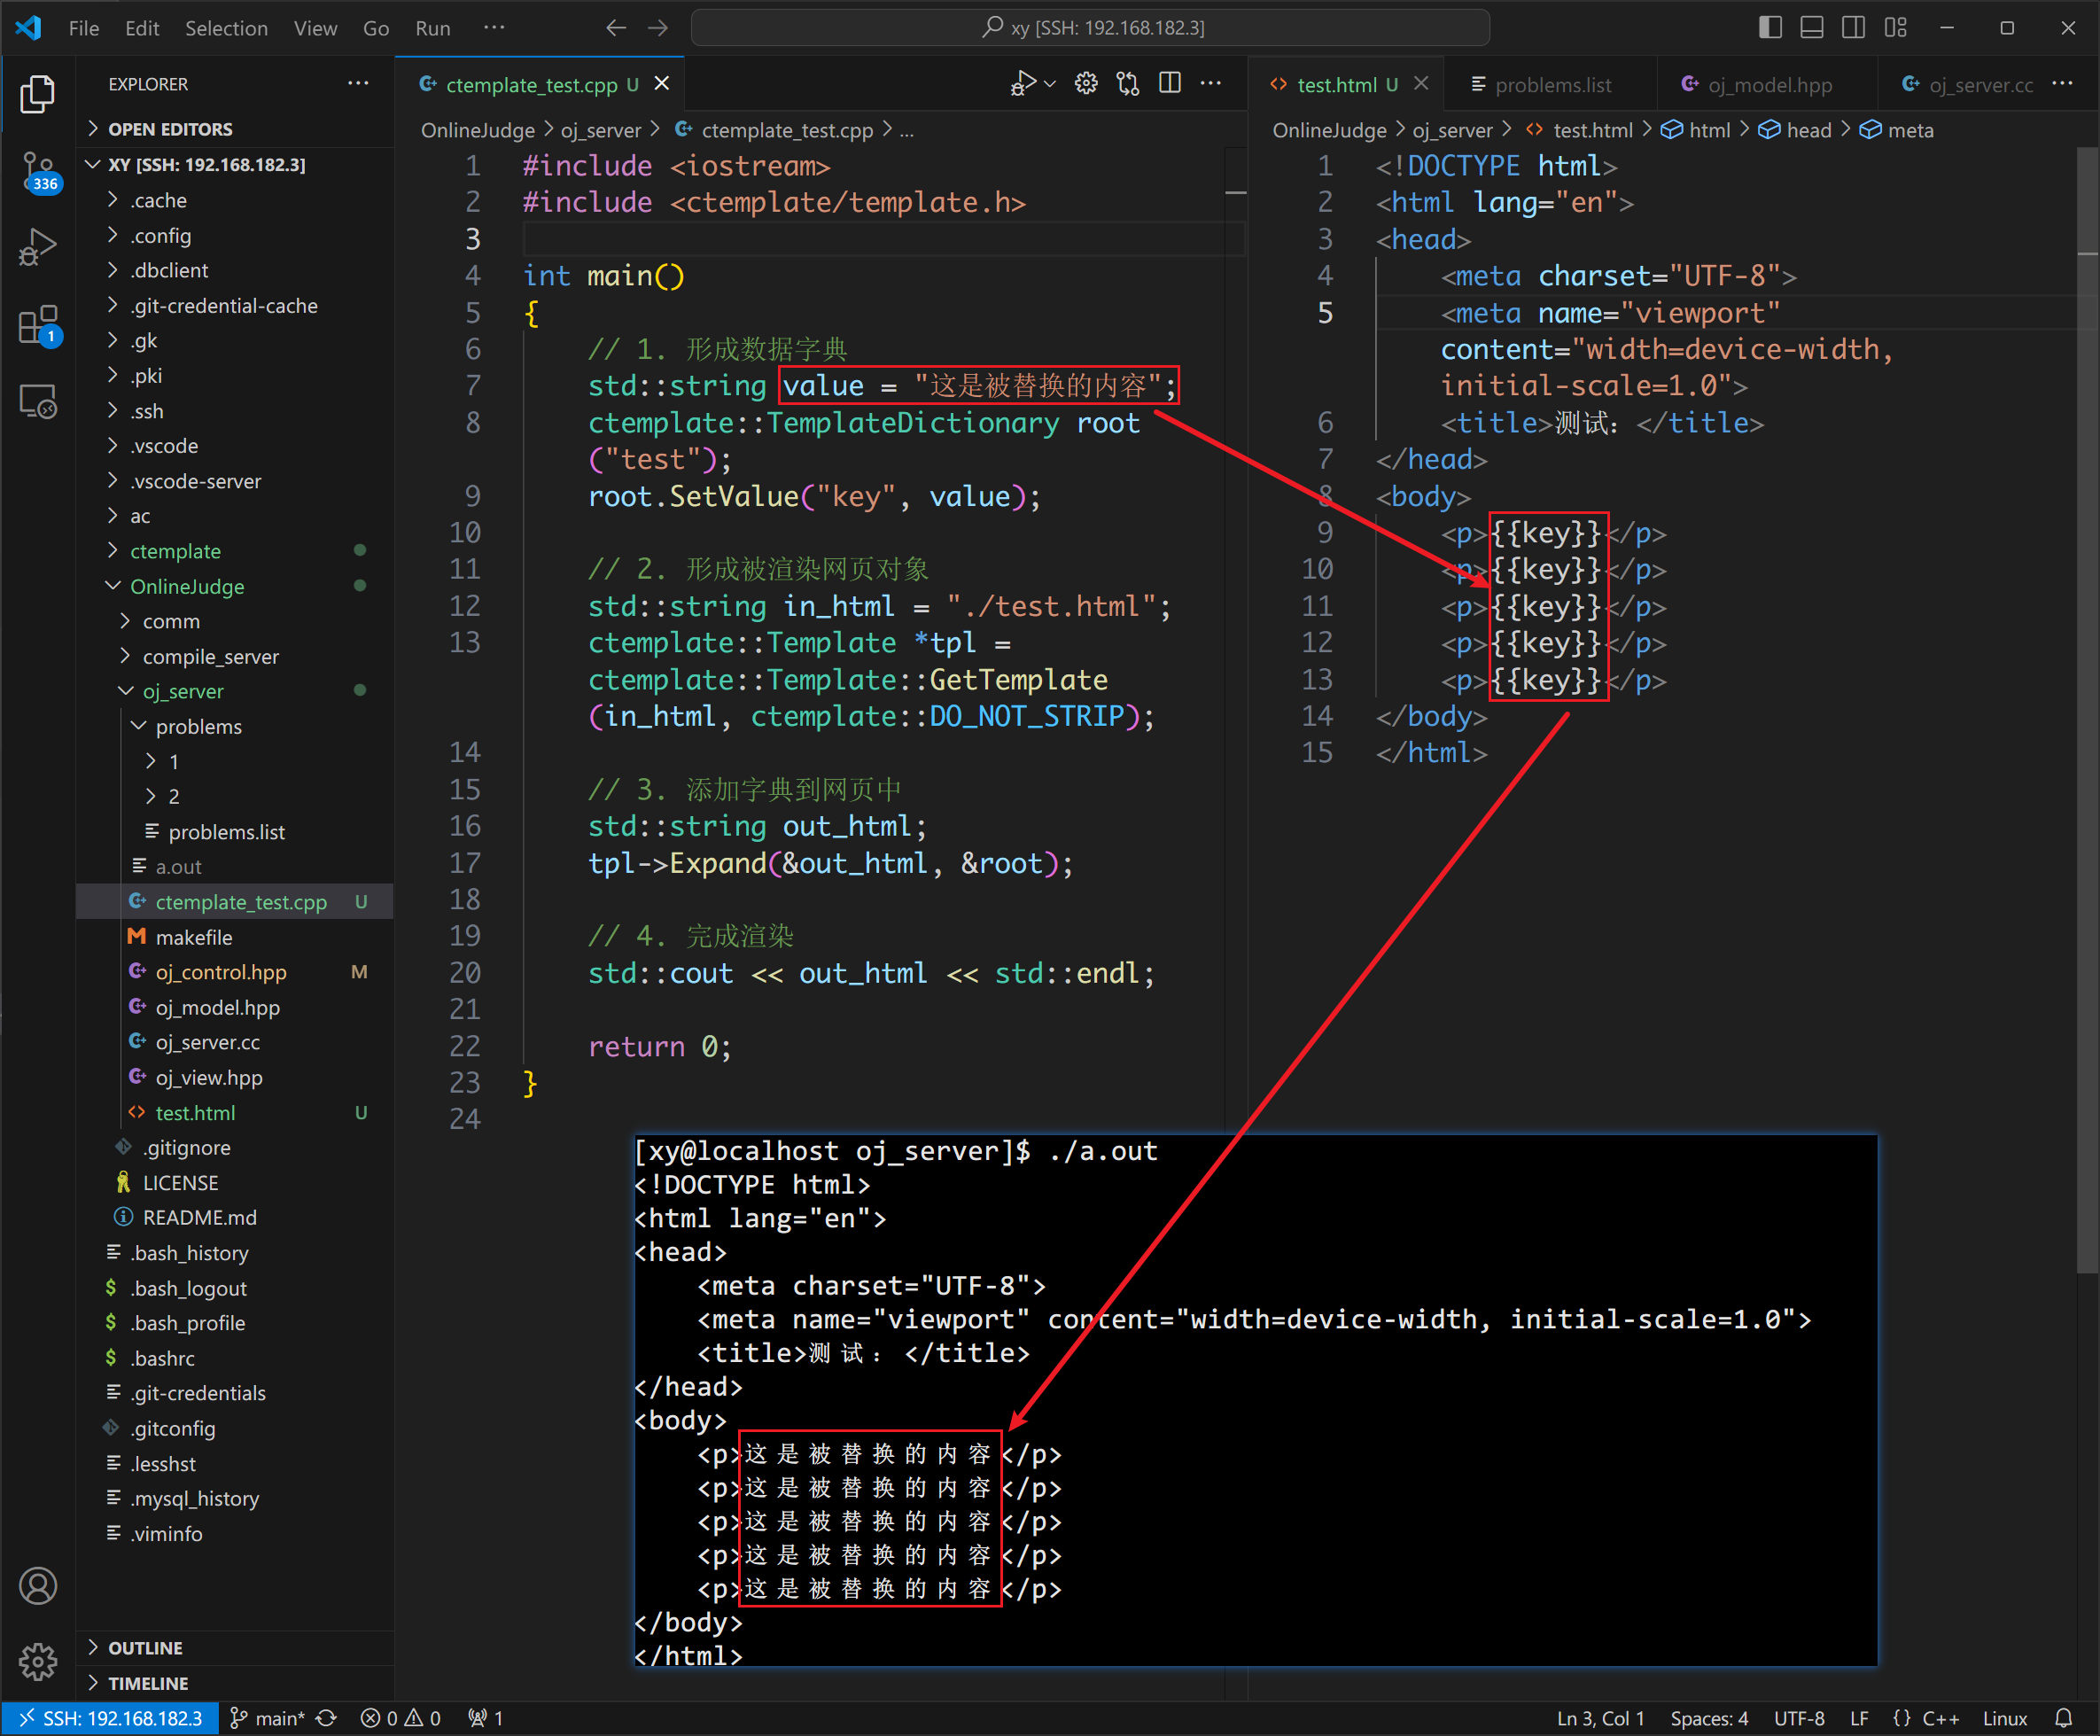Expand the compile_server folder

pyautogui.click(x=210, y=656)
